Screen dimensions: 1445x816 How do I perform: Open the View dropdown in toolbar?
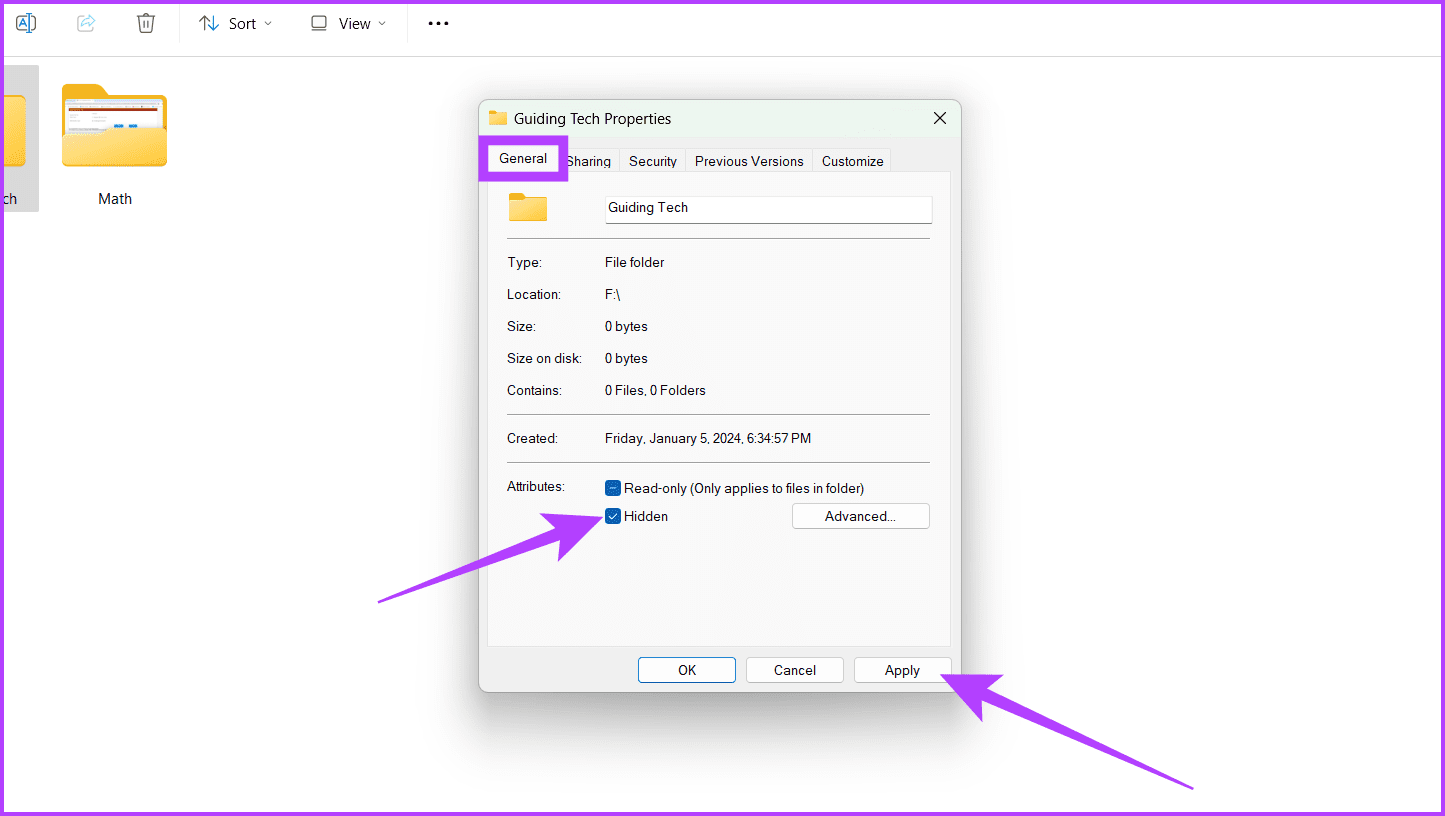coord(348,23)
